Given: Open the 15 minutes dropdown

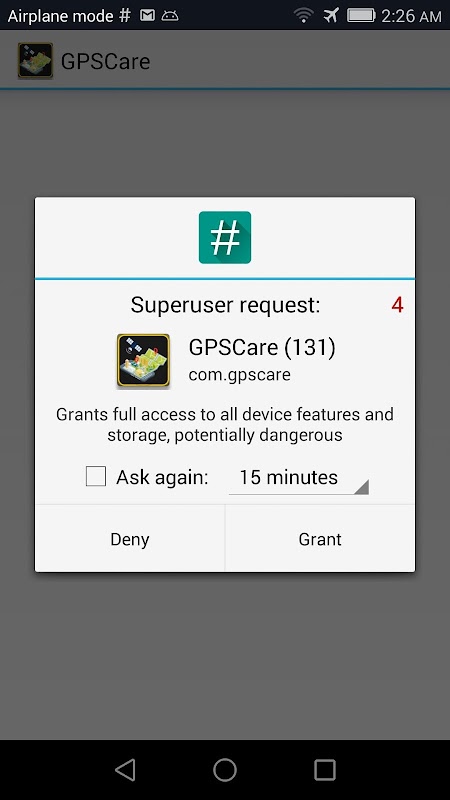Looking at the screenshot, I should tap(298, 478).
